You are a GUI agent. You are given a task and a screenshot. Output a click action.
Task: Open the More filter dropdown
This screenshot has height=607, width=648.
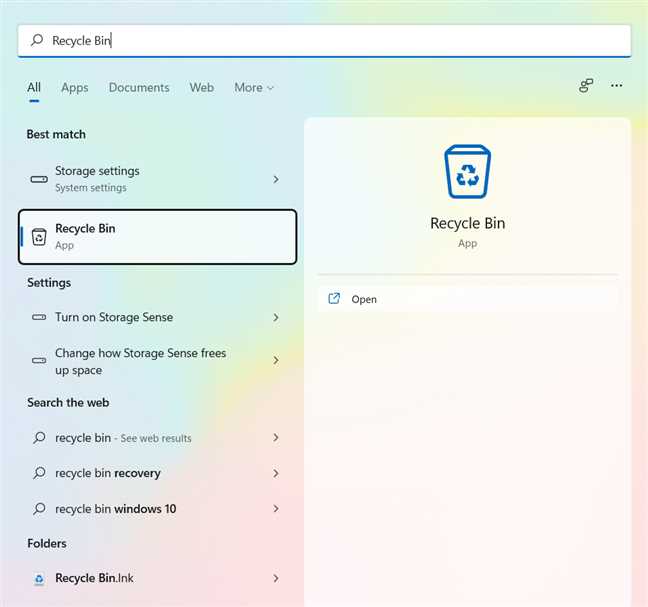click(254, 88)
